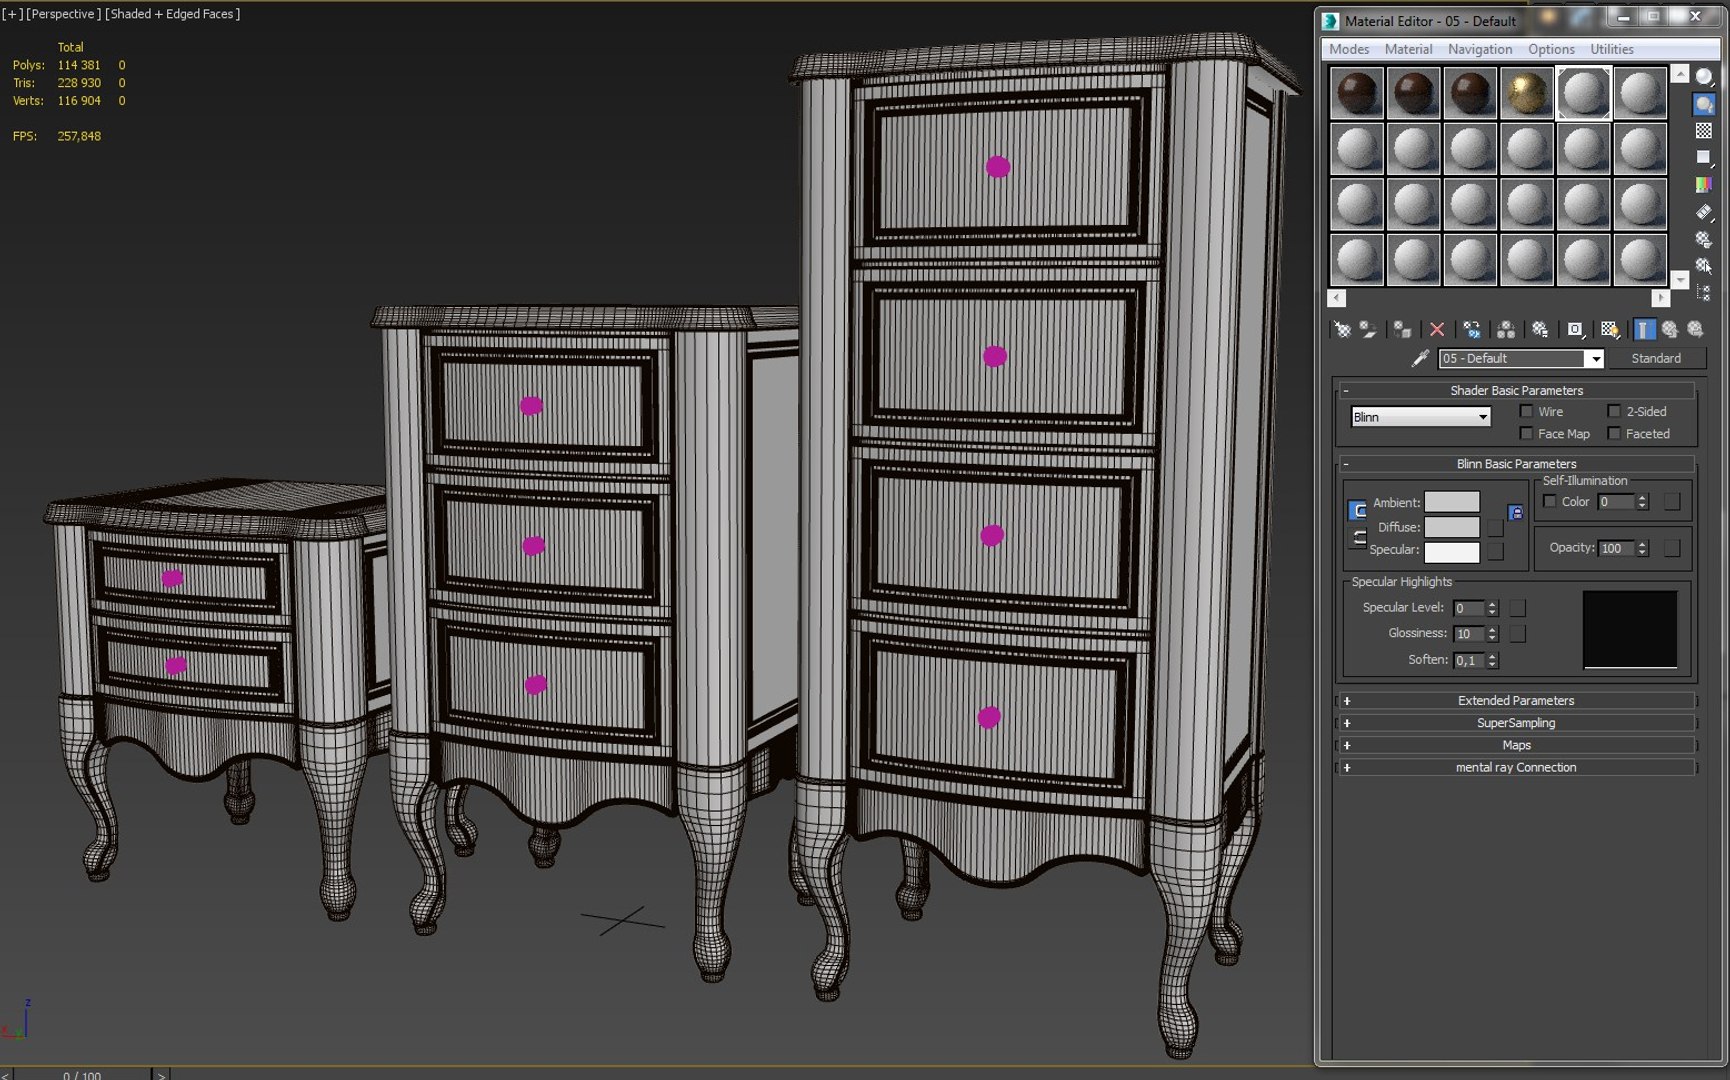The height and width of the screenshot is (1080, 1730).
Task: Click the Specular color swatch
Action: [1452, 551]
